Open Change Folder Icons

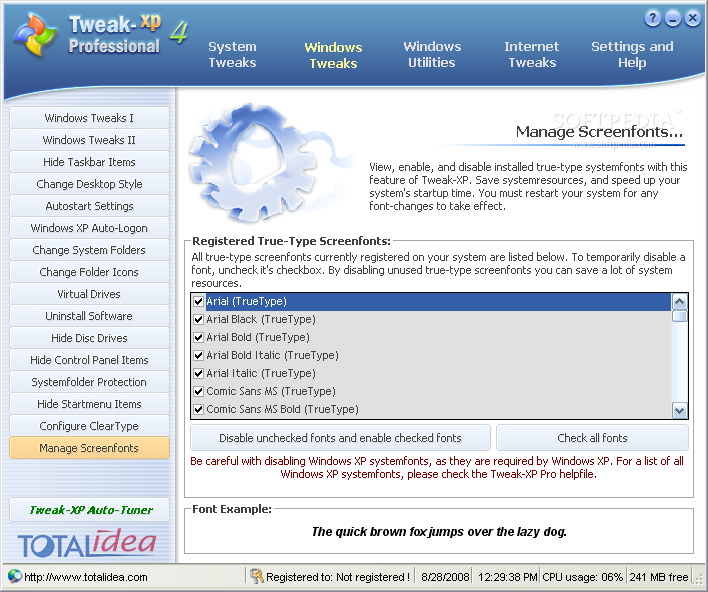tap(89, 272)
